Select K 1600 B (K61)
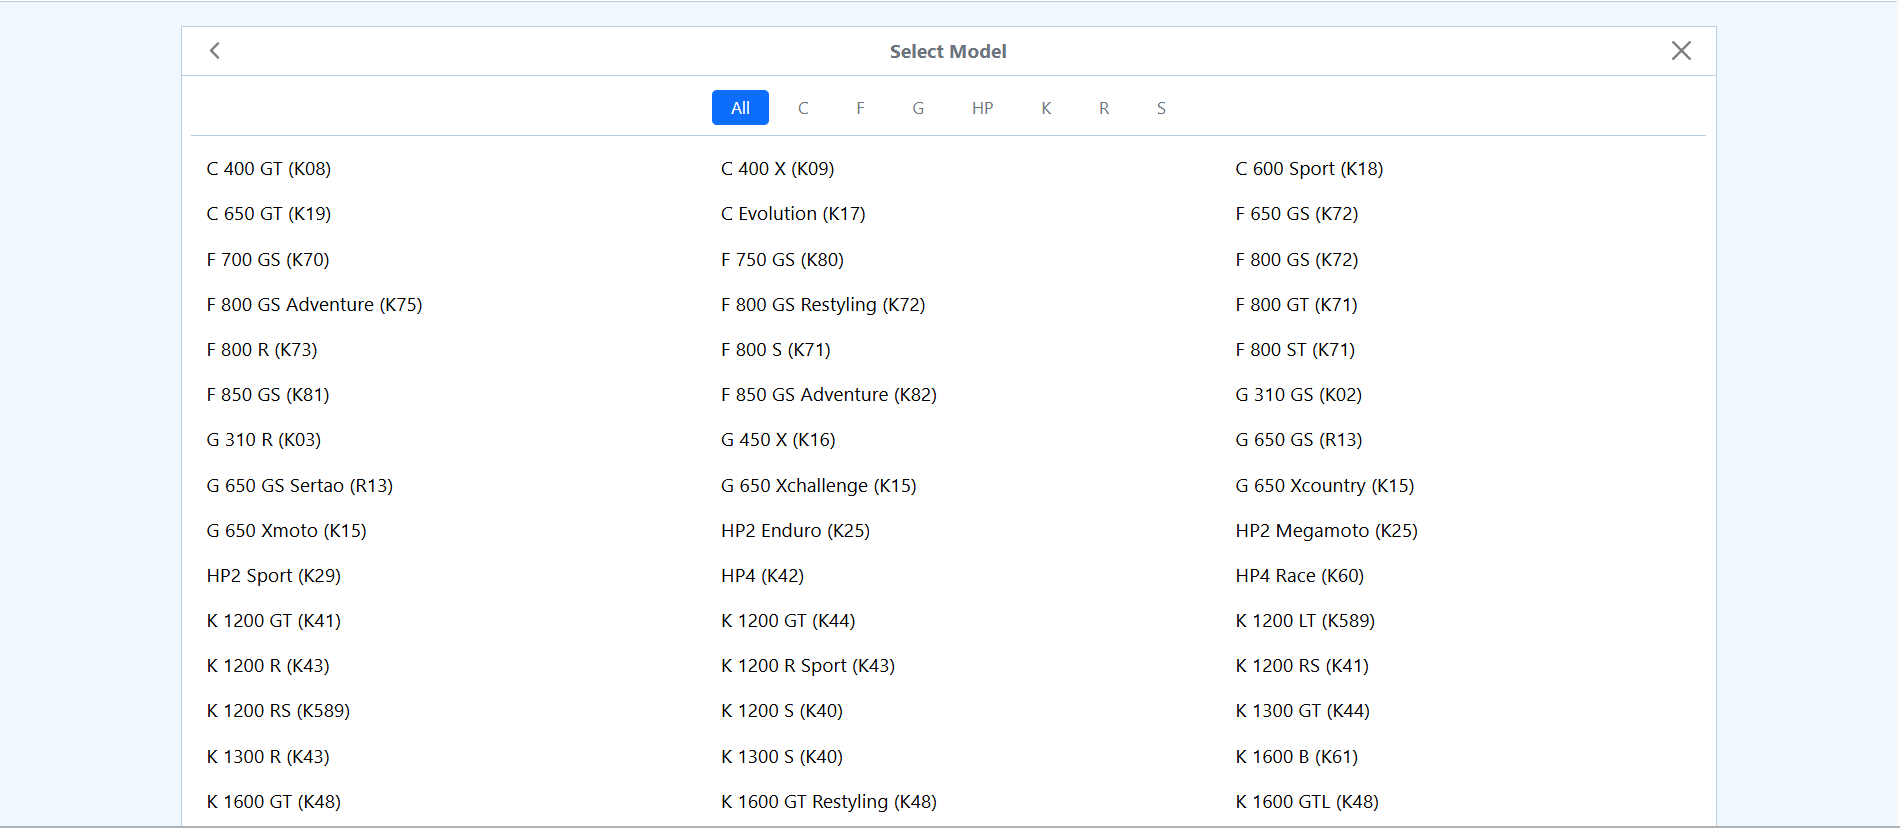The image size is (1900, 828). tap(1297, 757)
